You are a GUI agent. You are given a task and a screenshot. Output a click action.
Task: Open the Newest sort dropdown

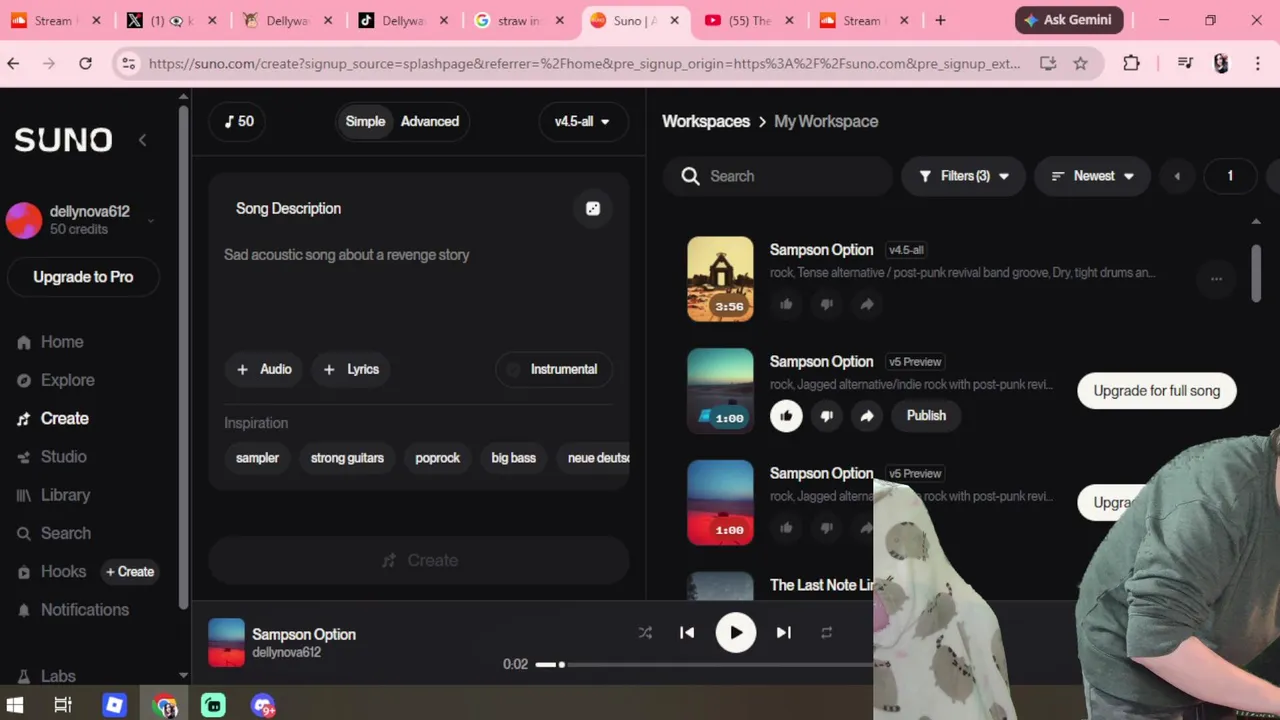pos(1092,176)
